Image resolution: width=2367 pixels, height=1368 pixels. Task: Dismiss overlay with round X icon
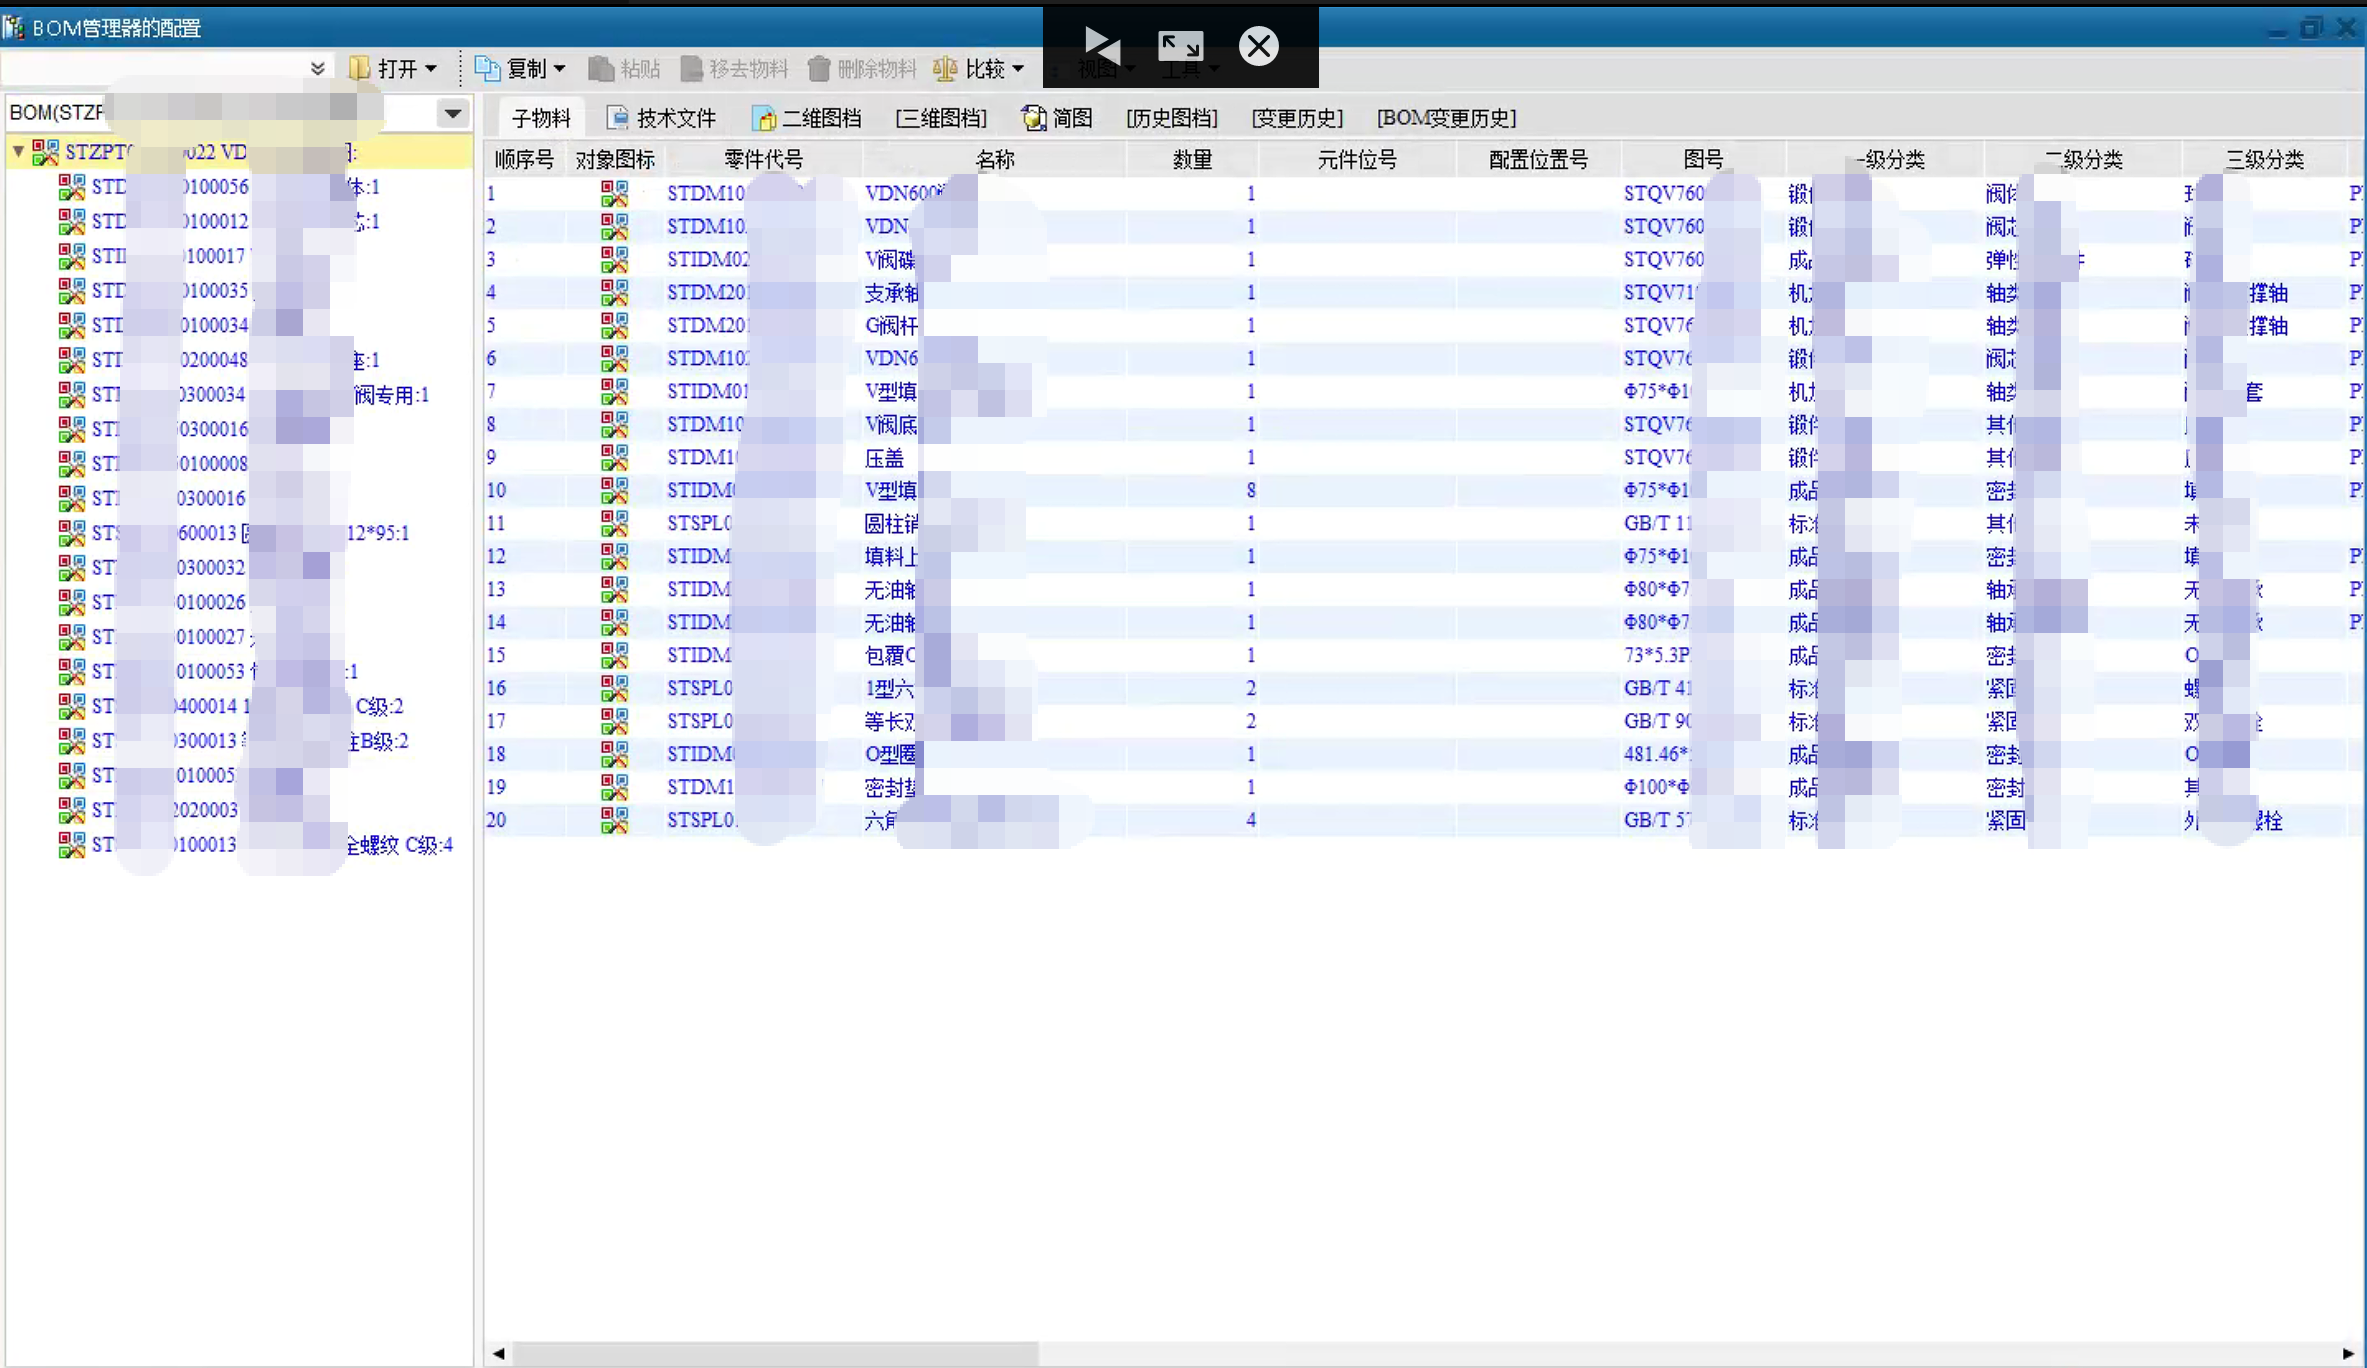(x=1258, y=45)
